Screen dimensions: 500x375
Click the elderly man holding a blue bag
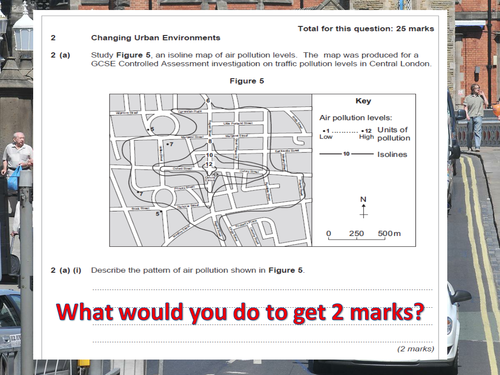(17, 162)
